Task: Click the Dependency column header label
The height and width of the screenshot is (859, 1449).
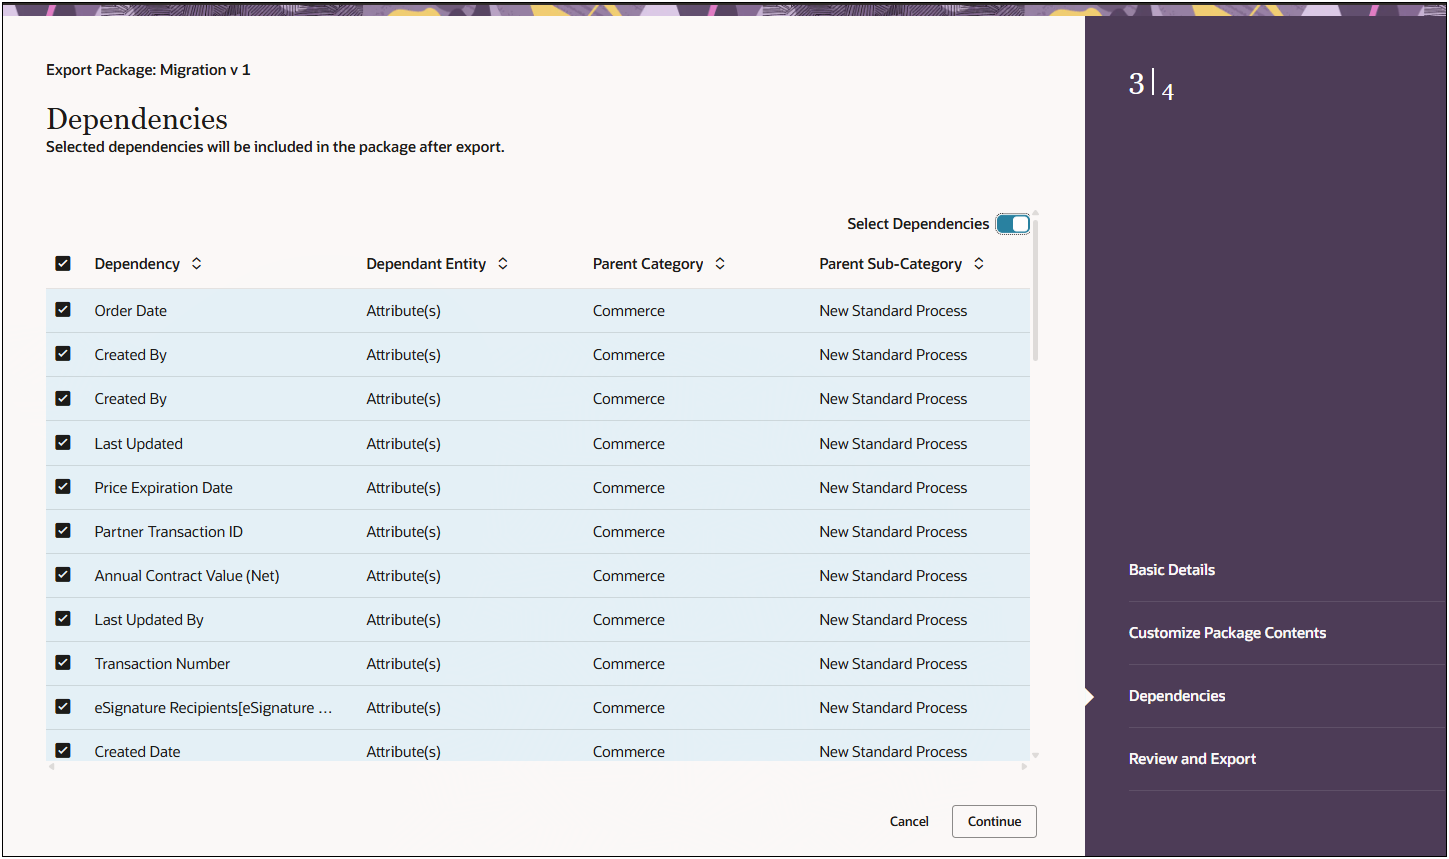Action: coord(137,264)
